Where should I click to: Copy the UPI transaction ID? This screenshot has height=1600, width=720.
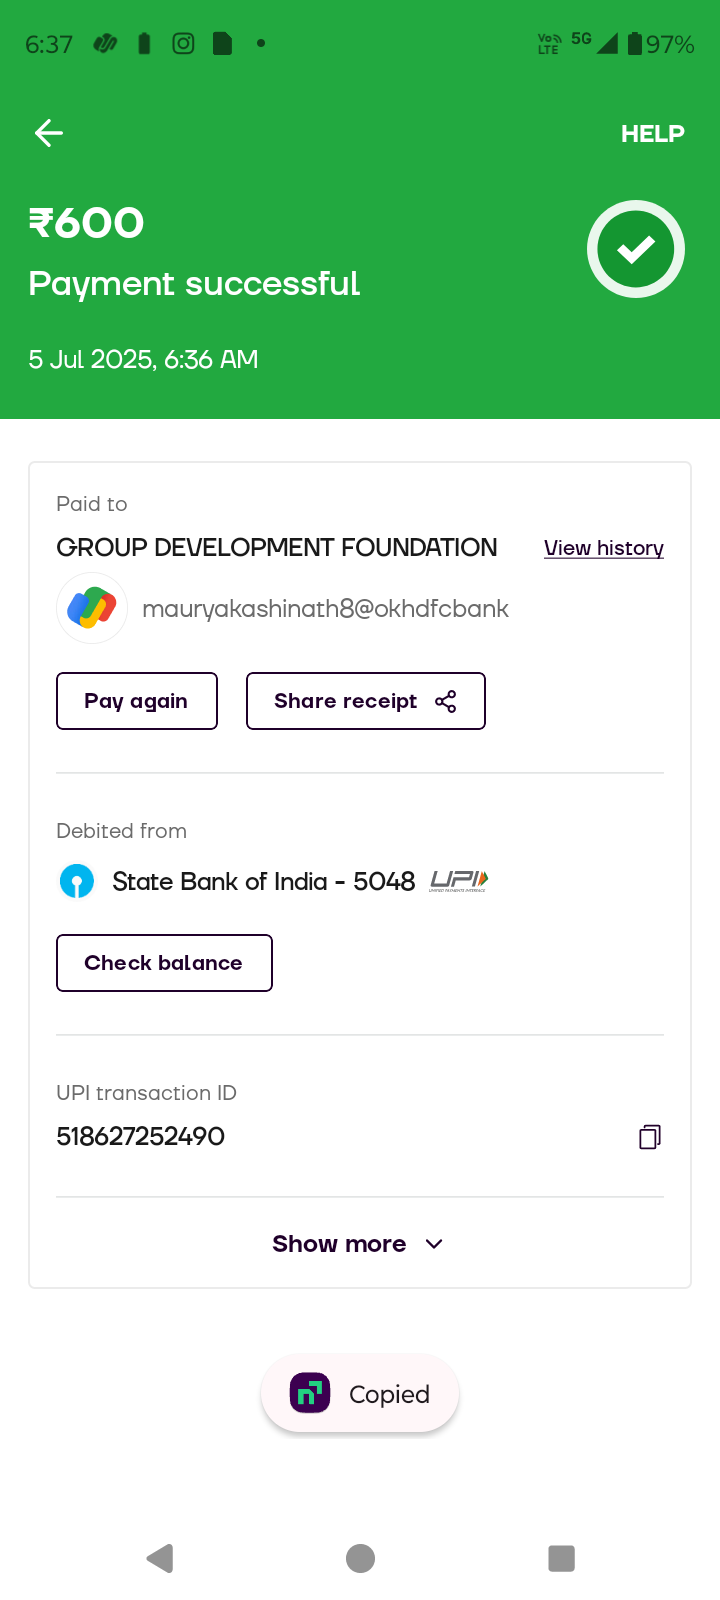[x=650, y=1137]
